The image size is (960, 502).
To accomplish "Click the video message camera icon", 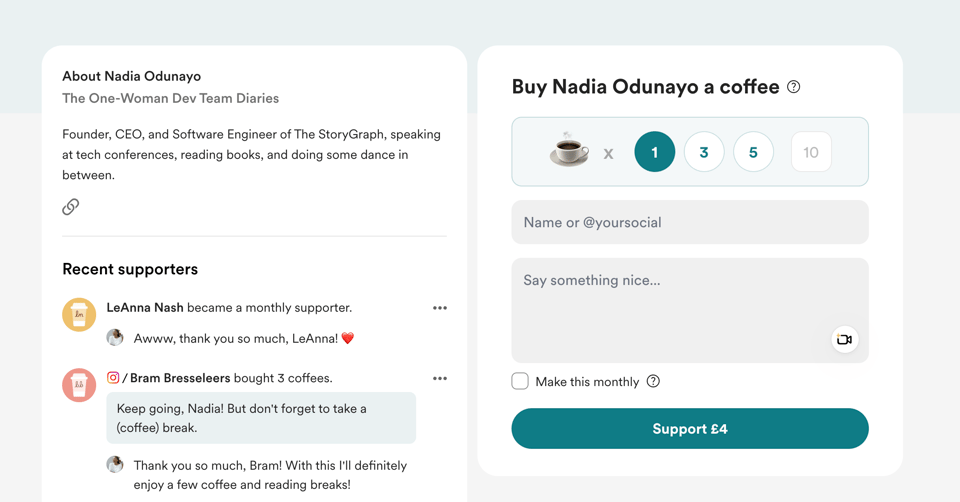I will click(x=845, y=340).
